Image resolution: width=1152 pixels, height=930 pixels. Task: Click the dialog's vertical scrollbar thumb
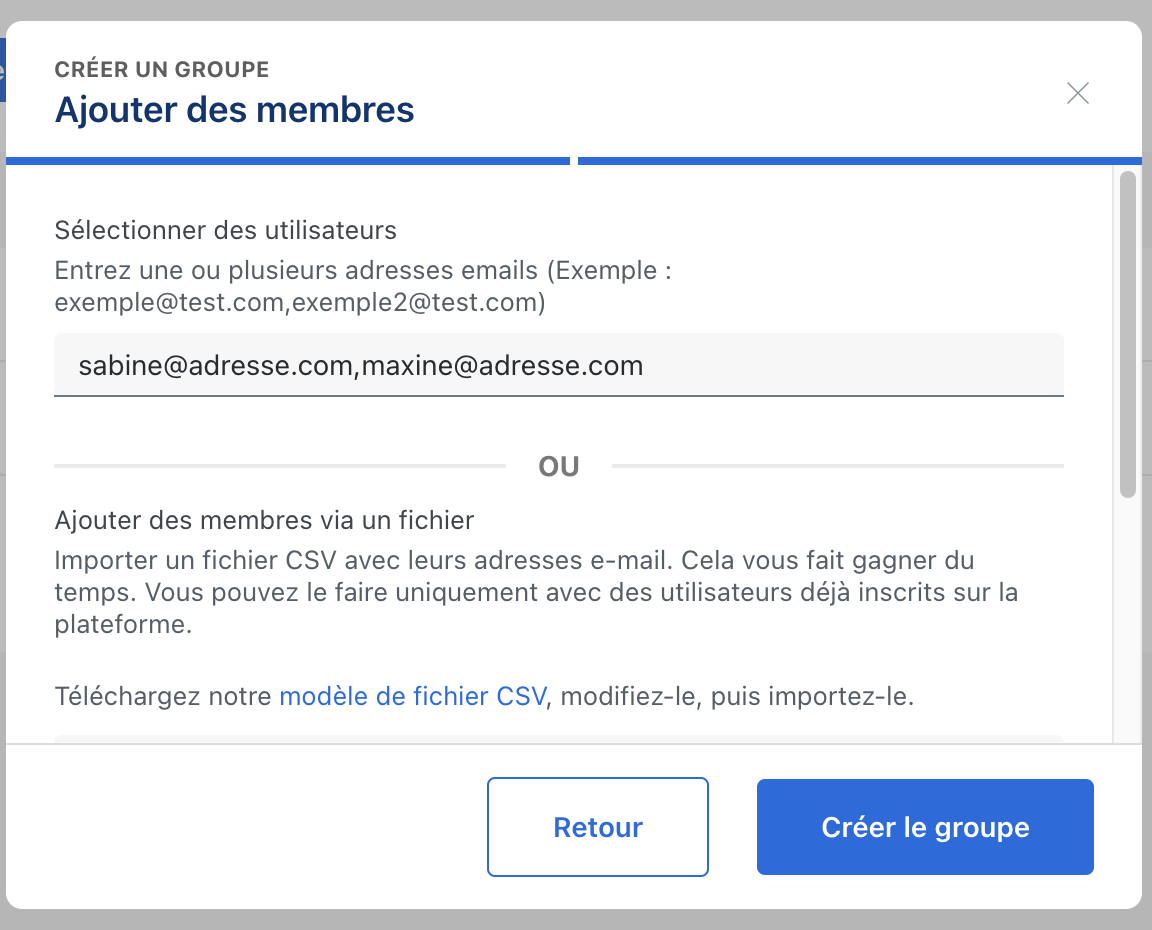click(x=1127, y=334)
